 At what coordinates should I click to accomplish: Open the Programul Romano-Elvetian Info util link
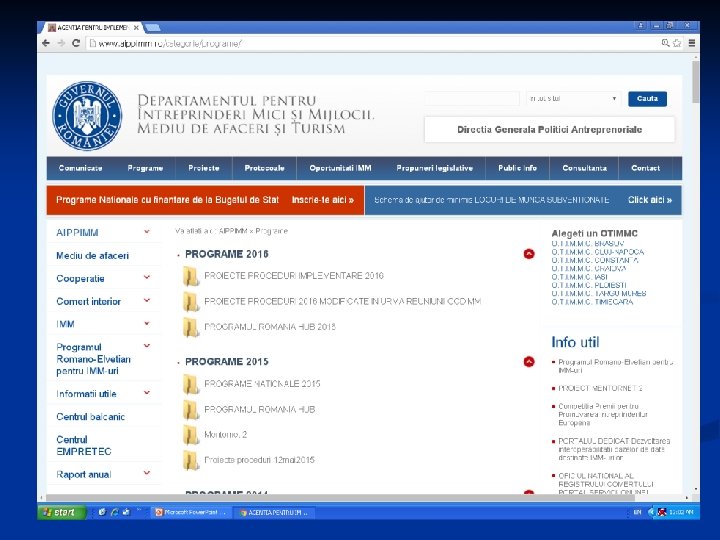(615, 366)
